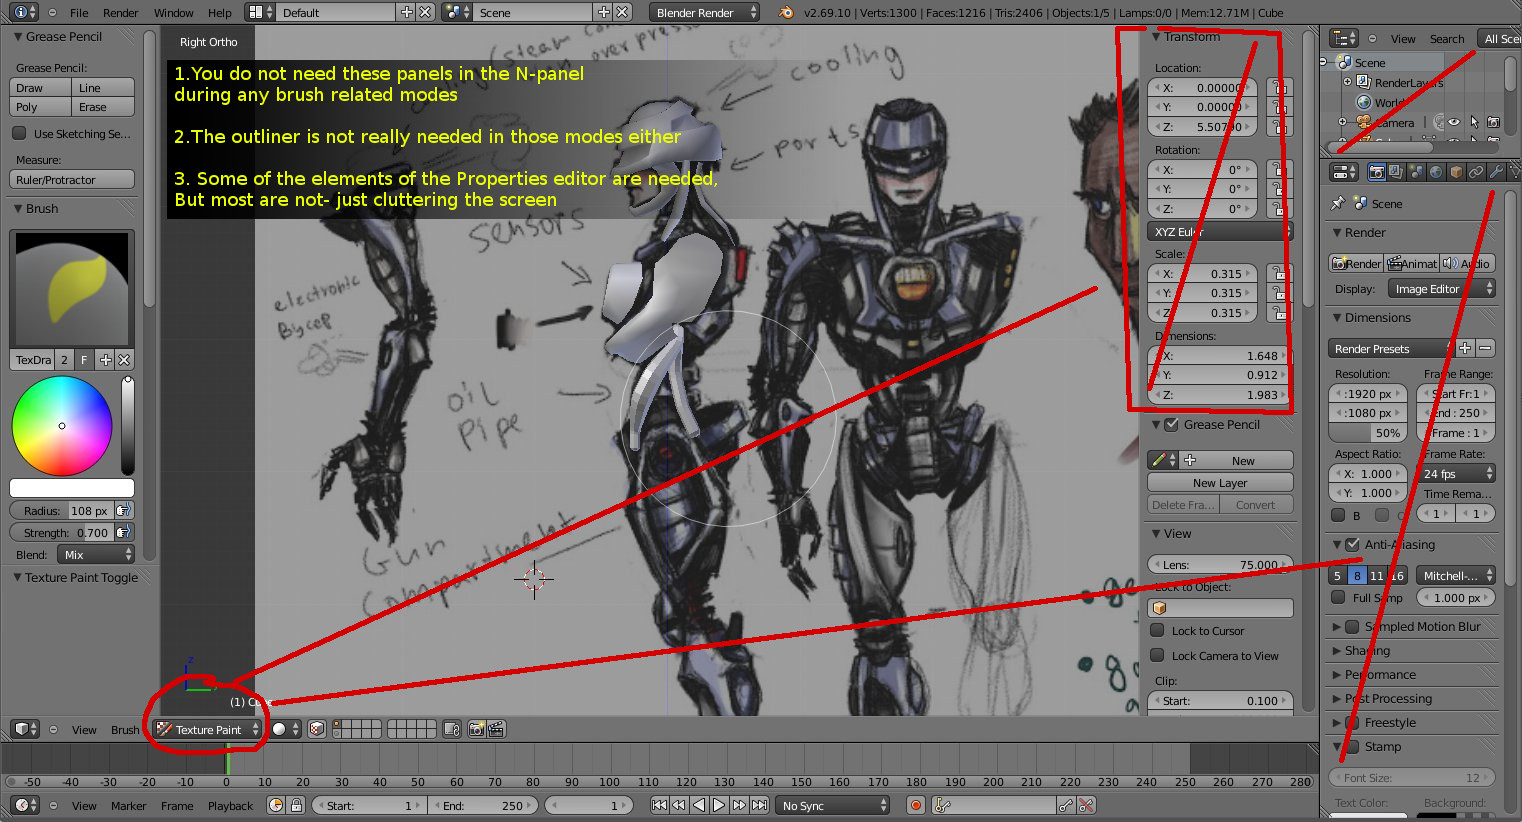Toggle the Grease Pencil panel checkbox
The image size is (1522, 822).
(x=1171, y=424)
